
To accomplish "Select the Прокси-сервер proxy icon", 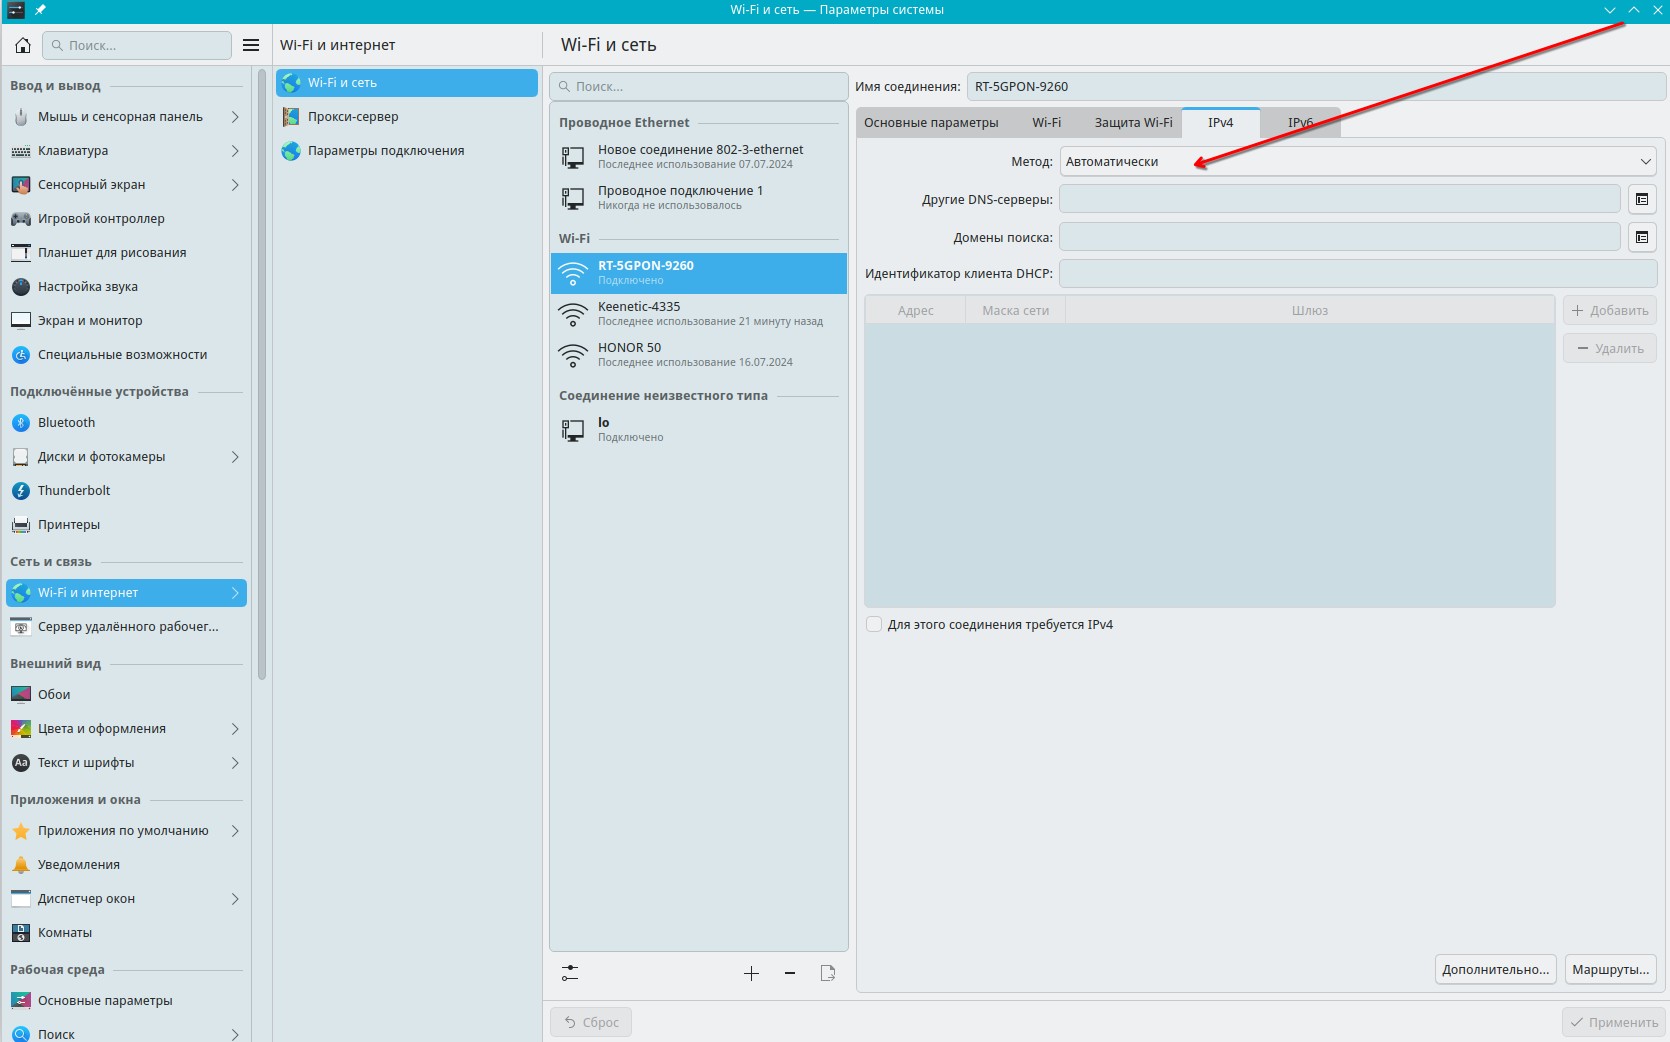I will point(291,117).
